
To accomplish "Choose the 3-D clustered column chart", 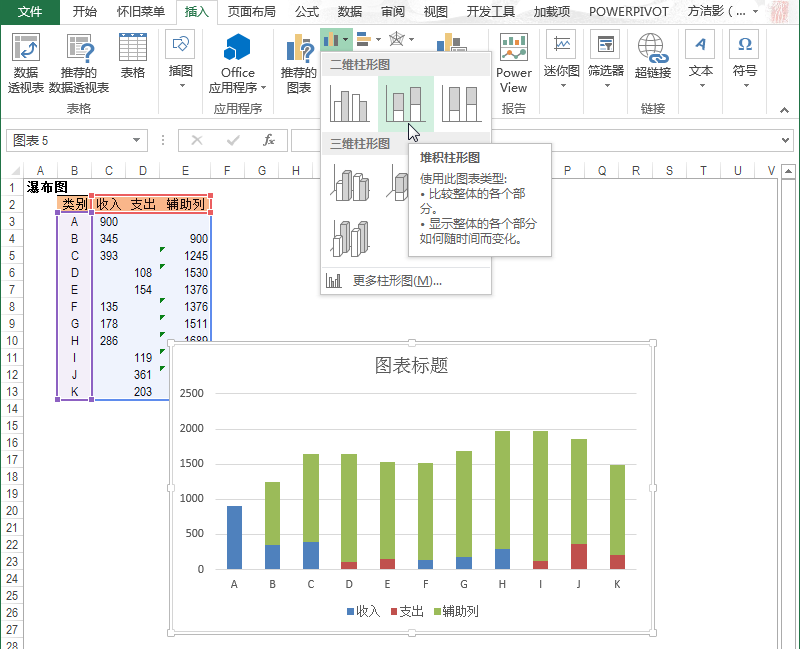I will [x=350, y=183].
